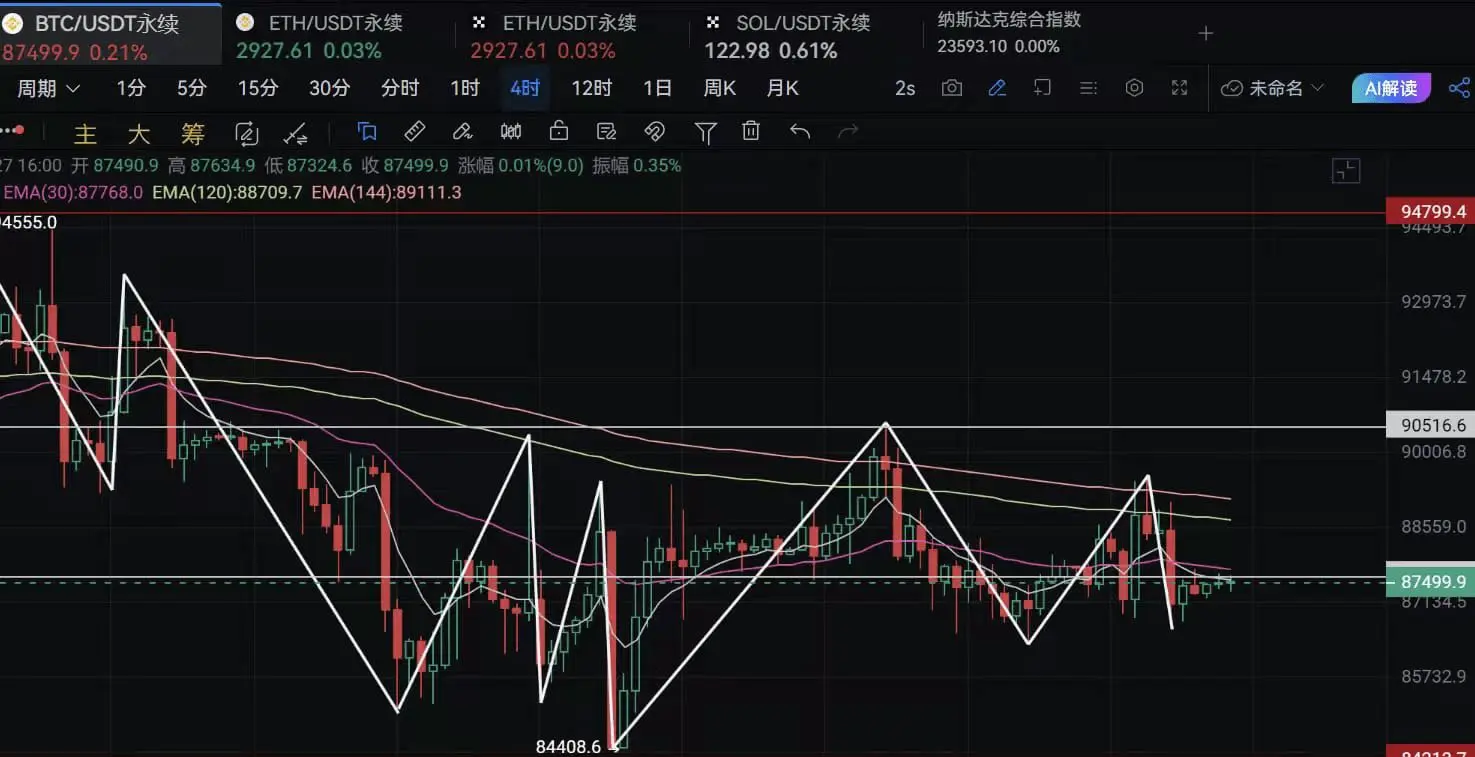Select the blue bookmark drawing-layer icon
Screen dimensions: 1475x757
pyautogui.click(x=367, y=131)
